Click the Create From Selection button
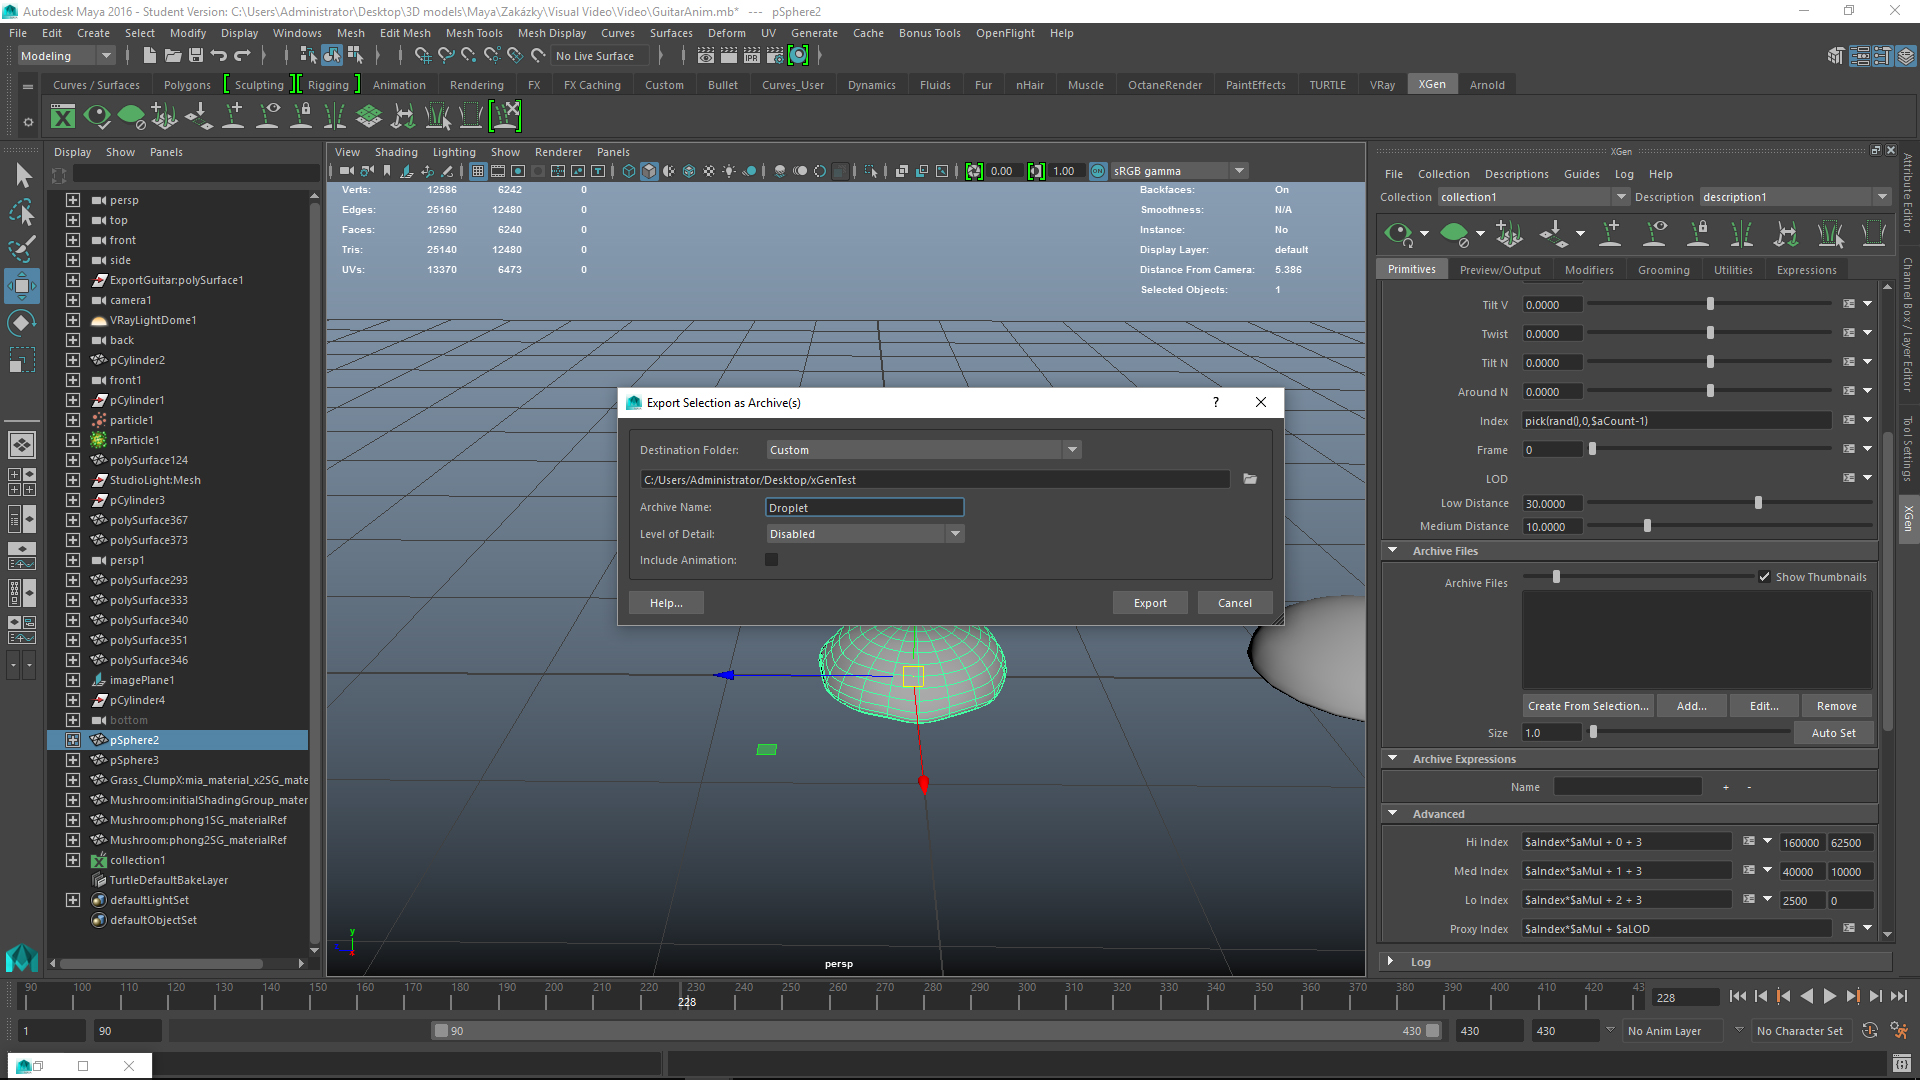The height and width of the screenshot is (1080, 1920). (x=1588, y=706)
